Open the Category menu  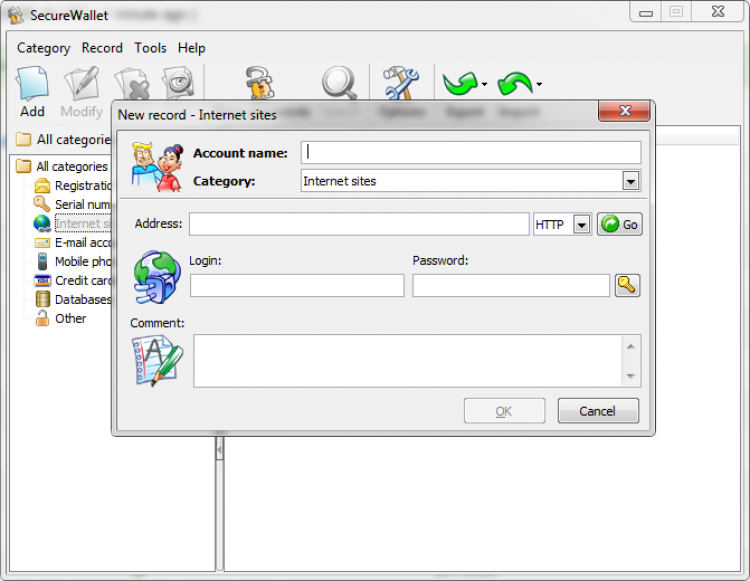[44, 48]
